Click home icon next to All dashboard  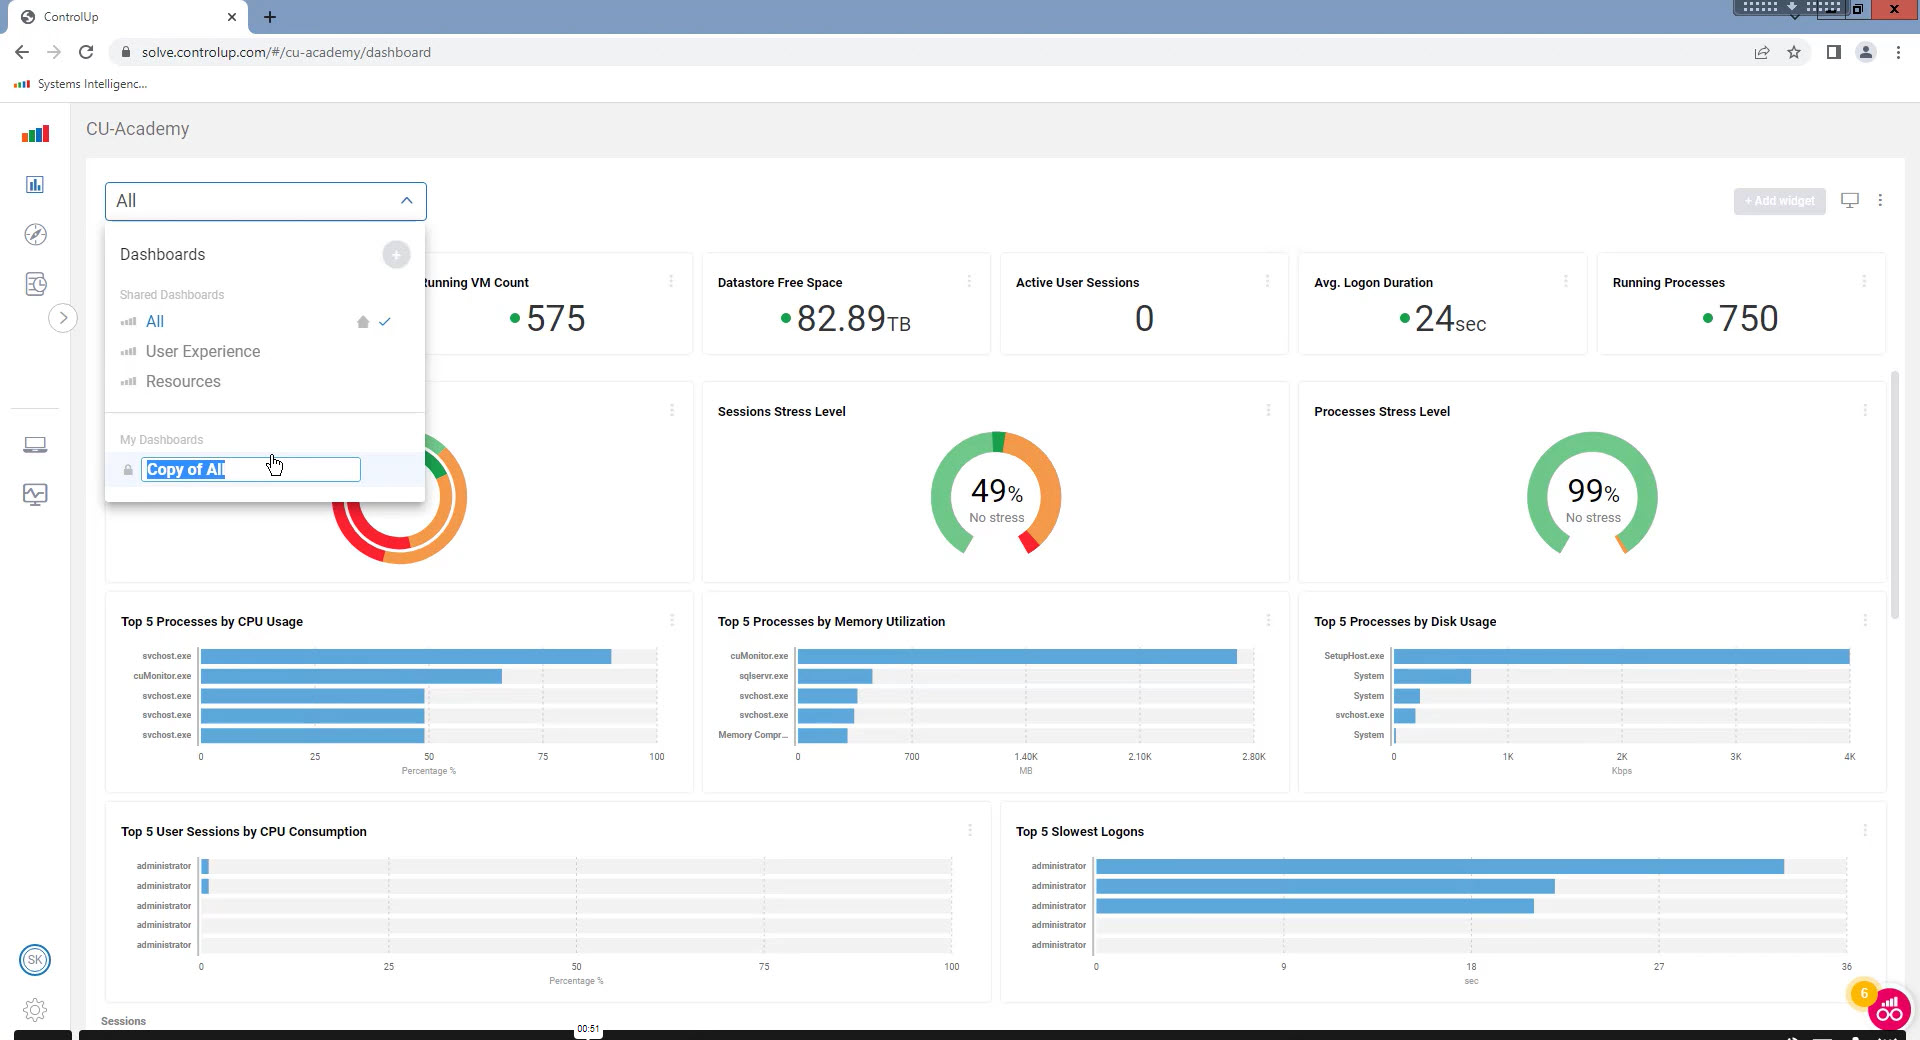coord(363,322)
